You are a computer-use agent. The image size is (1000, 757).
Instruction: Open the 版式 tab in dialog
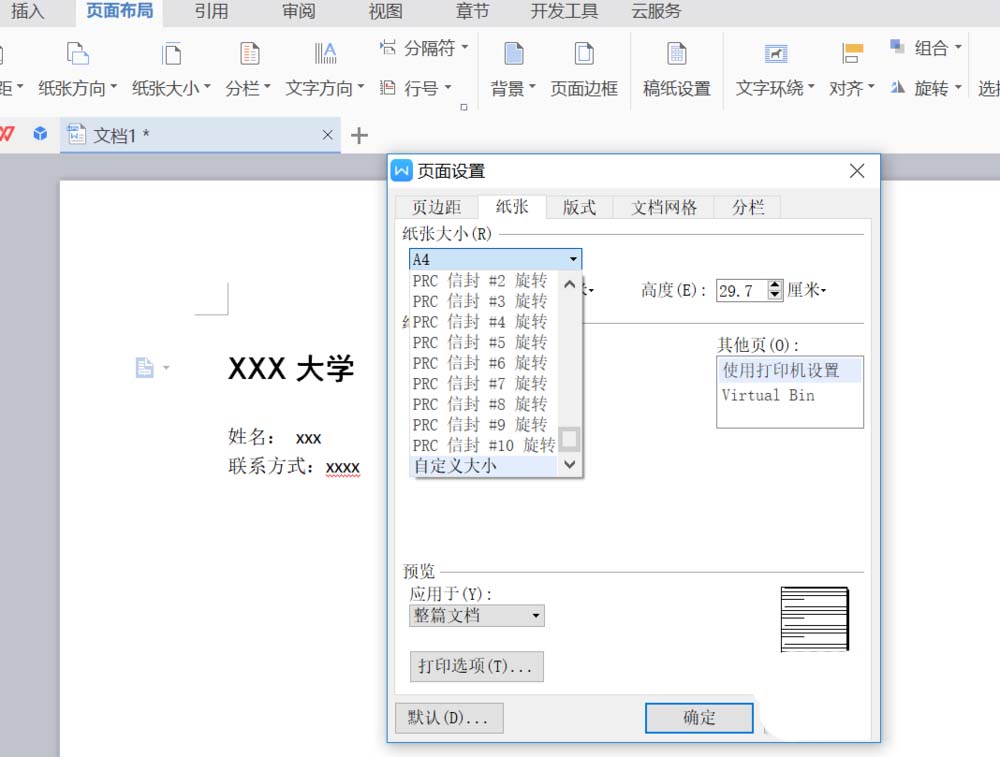579,207
